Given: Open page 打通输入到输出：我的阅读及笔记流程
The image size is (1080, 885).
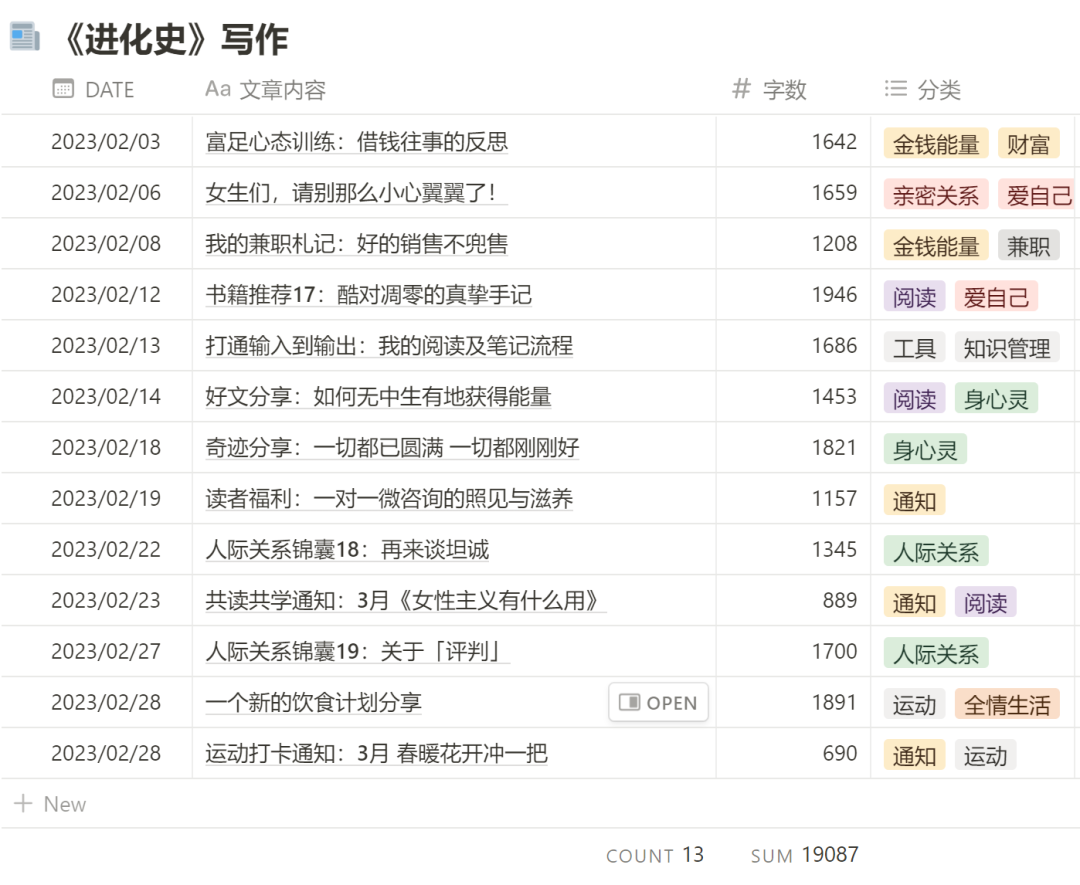Looking at the screenshot, I should point(389,346).
